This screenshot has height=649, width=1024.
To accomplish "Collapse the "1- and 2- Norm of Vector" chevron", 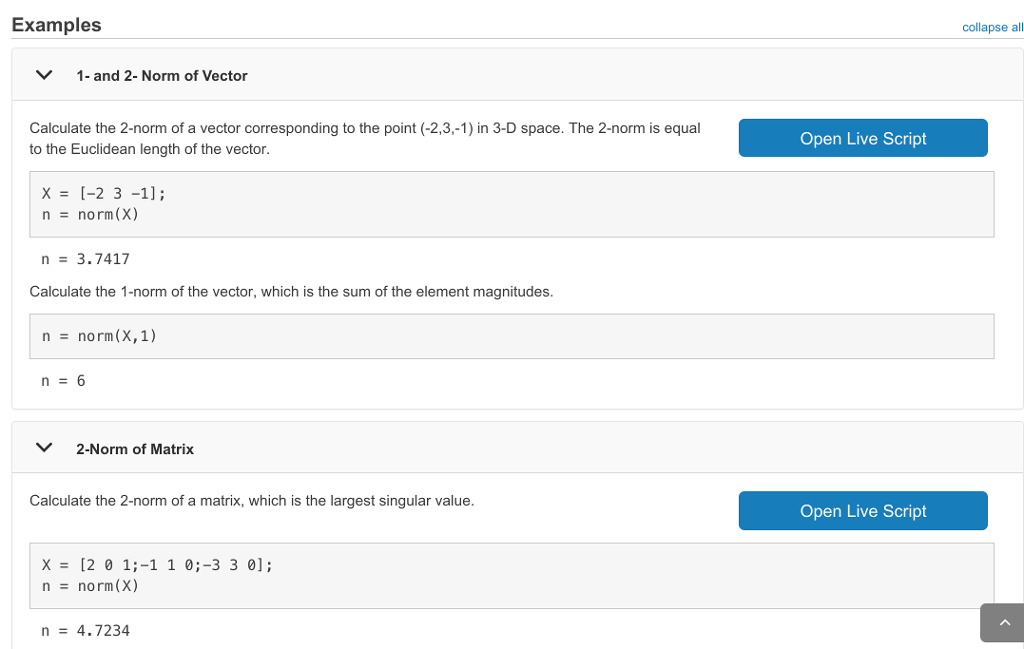I will click(x=43, y=75).
